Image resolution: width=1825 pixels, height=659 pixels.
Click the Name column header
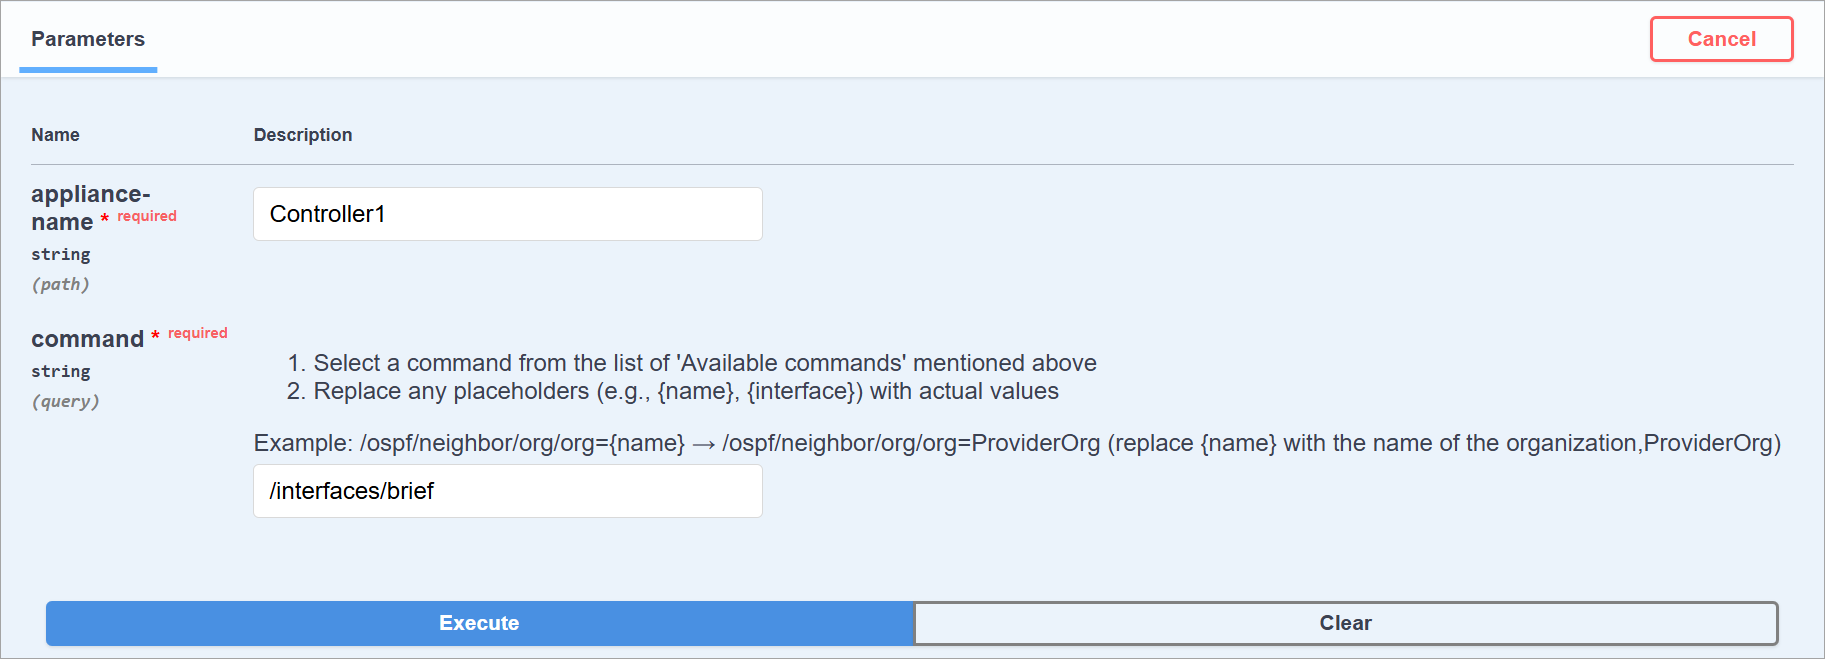[x=55, y=134]
